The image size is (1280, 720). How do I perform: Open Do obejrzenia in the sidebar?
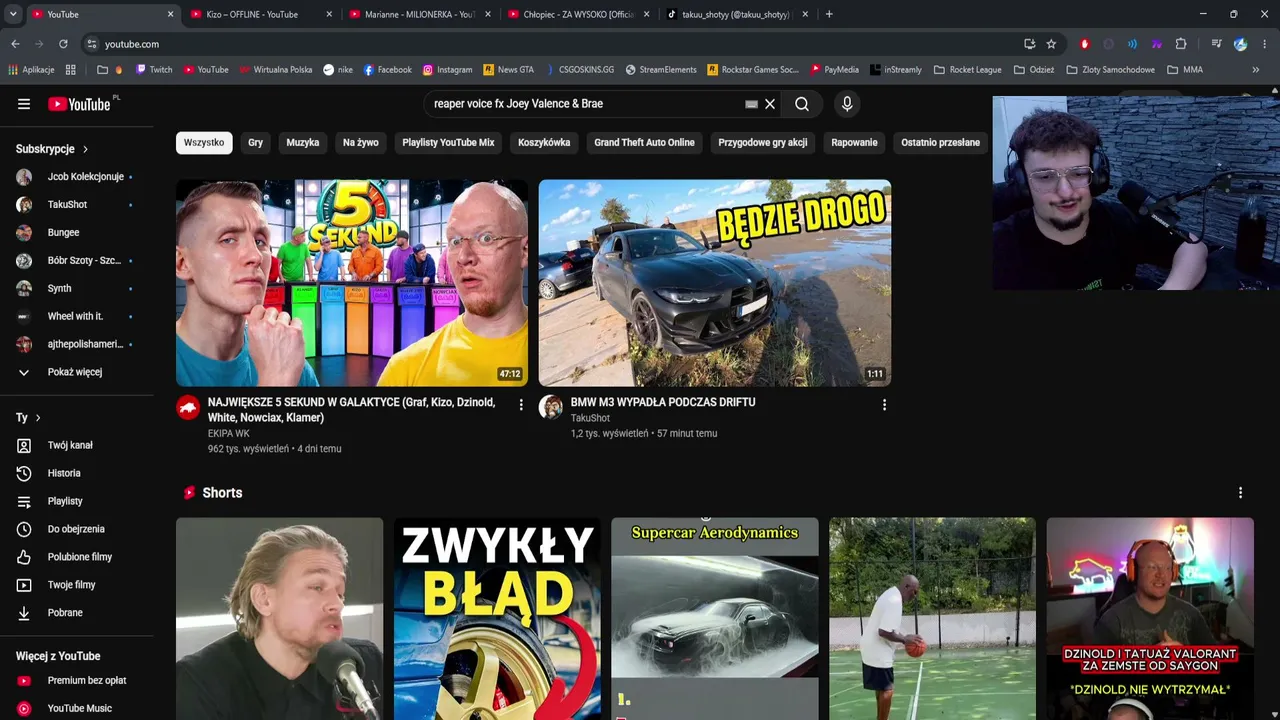point(76,529)
